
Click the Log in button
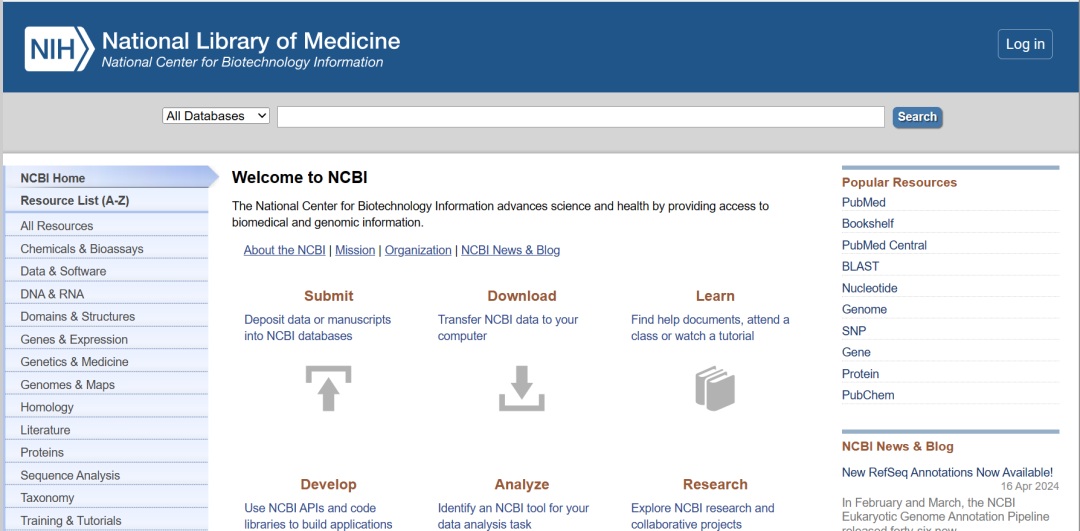click(1025, 44)
